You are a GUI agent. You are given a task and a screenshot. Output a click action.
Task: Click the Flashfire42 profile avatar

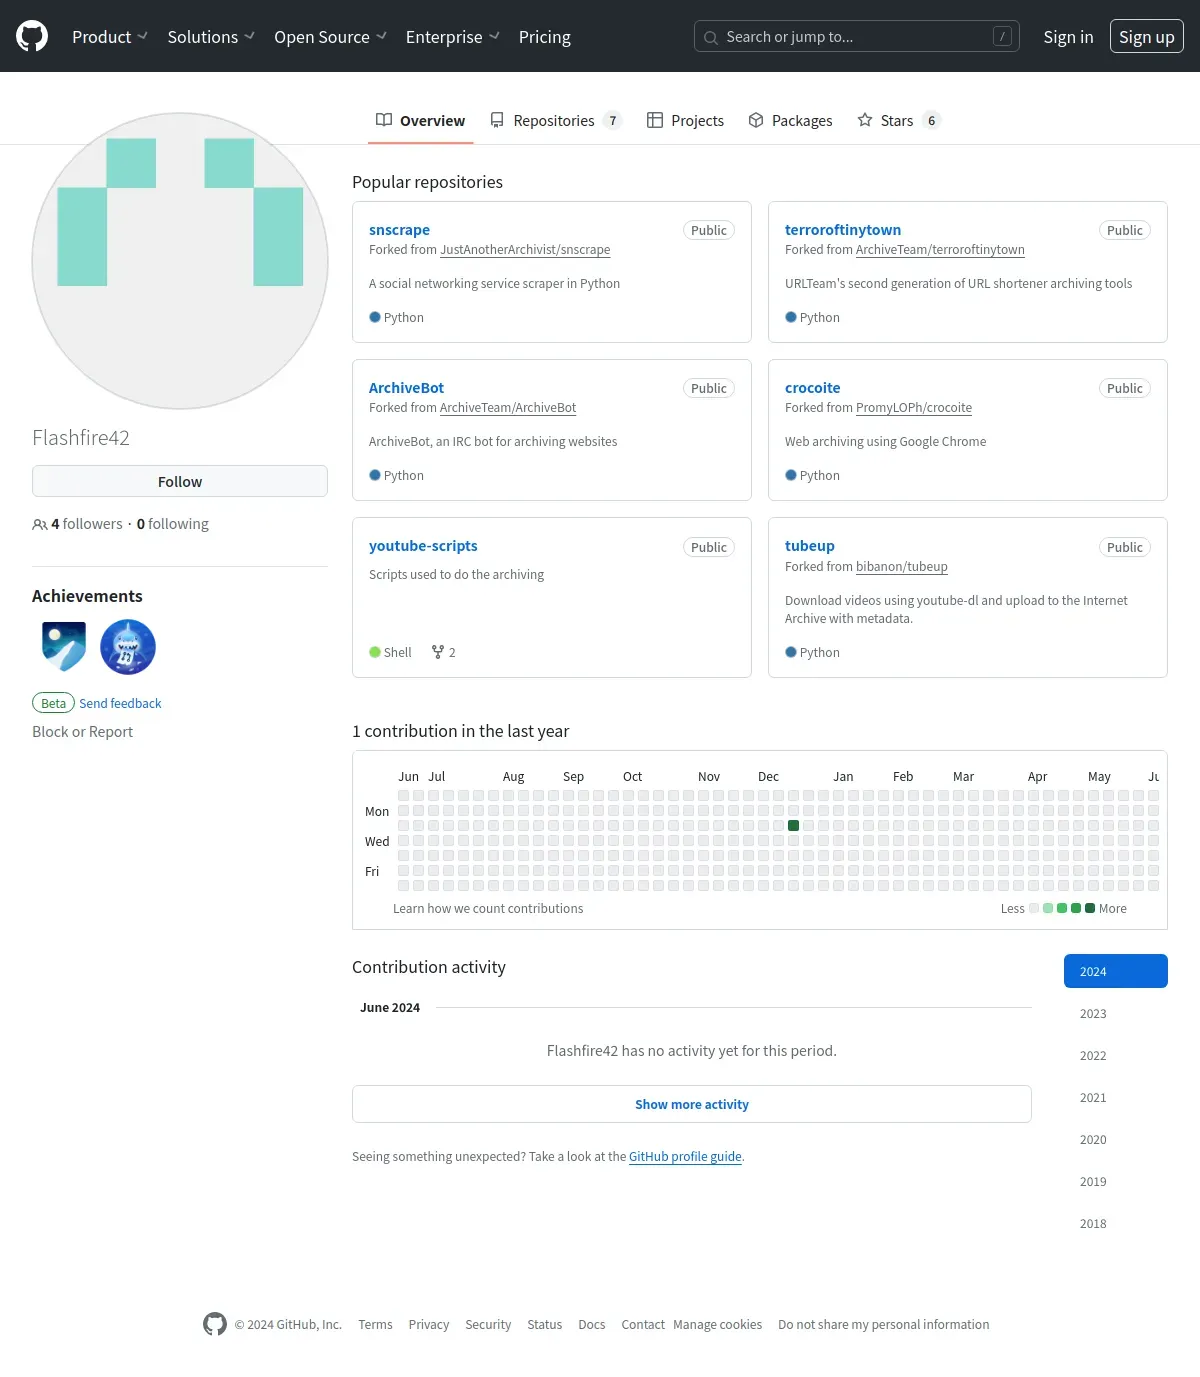click(180, 261)
